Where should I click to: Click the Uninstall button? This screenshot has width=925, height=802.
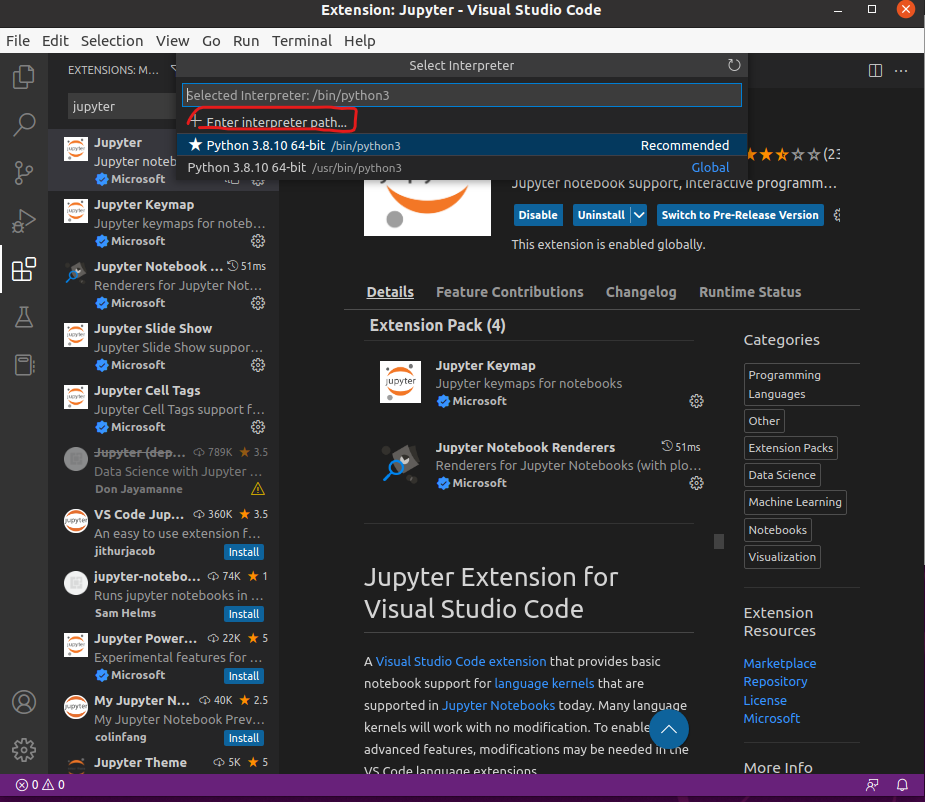601,215
